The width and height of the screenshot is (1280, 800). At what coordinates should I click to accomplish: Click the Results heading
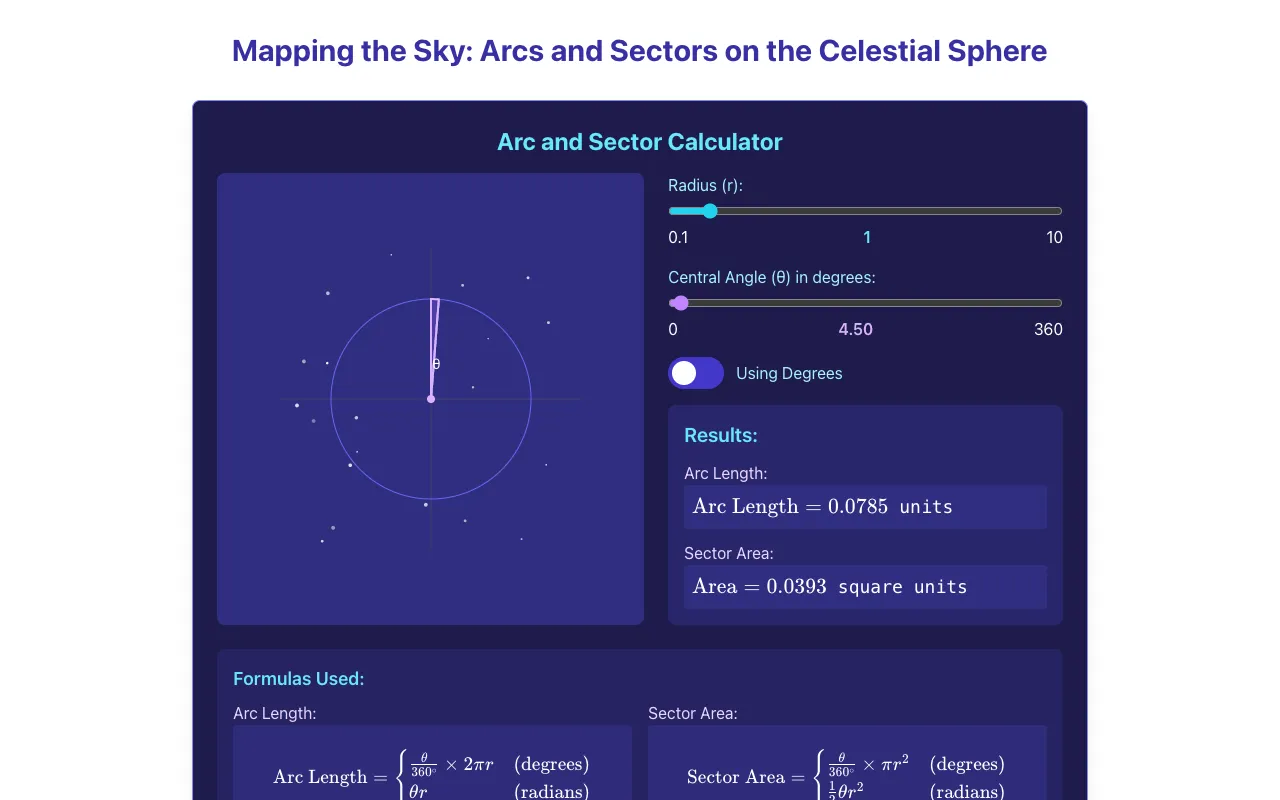point(721,435)
